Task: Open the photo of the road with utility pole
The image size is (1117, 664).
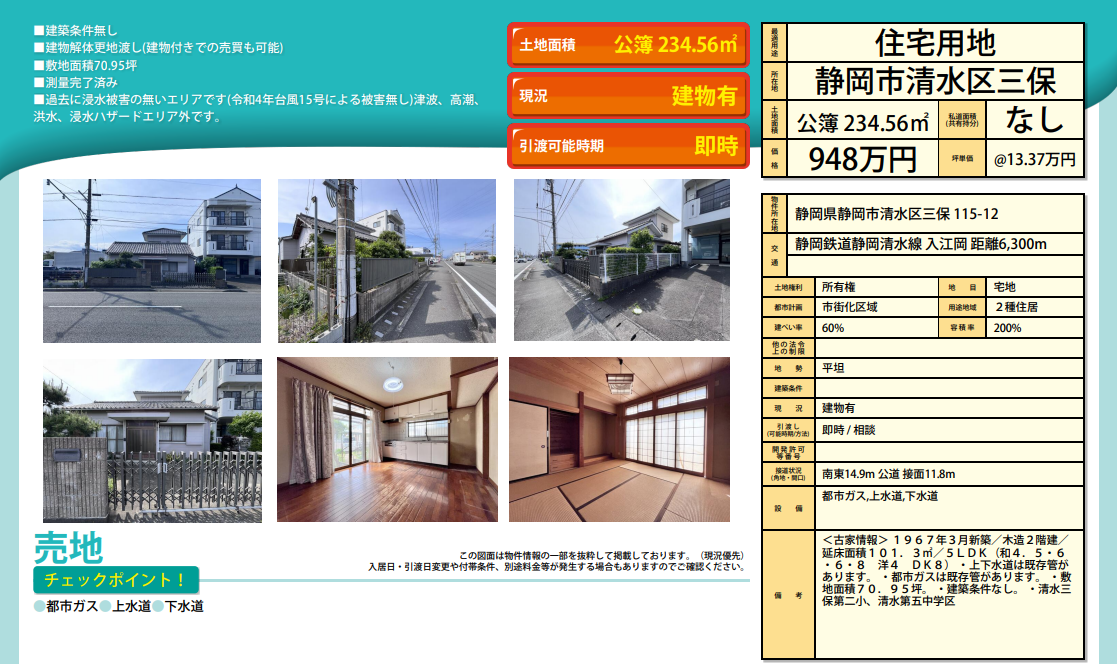Action: click(386, 260)
